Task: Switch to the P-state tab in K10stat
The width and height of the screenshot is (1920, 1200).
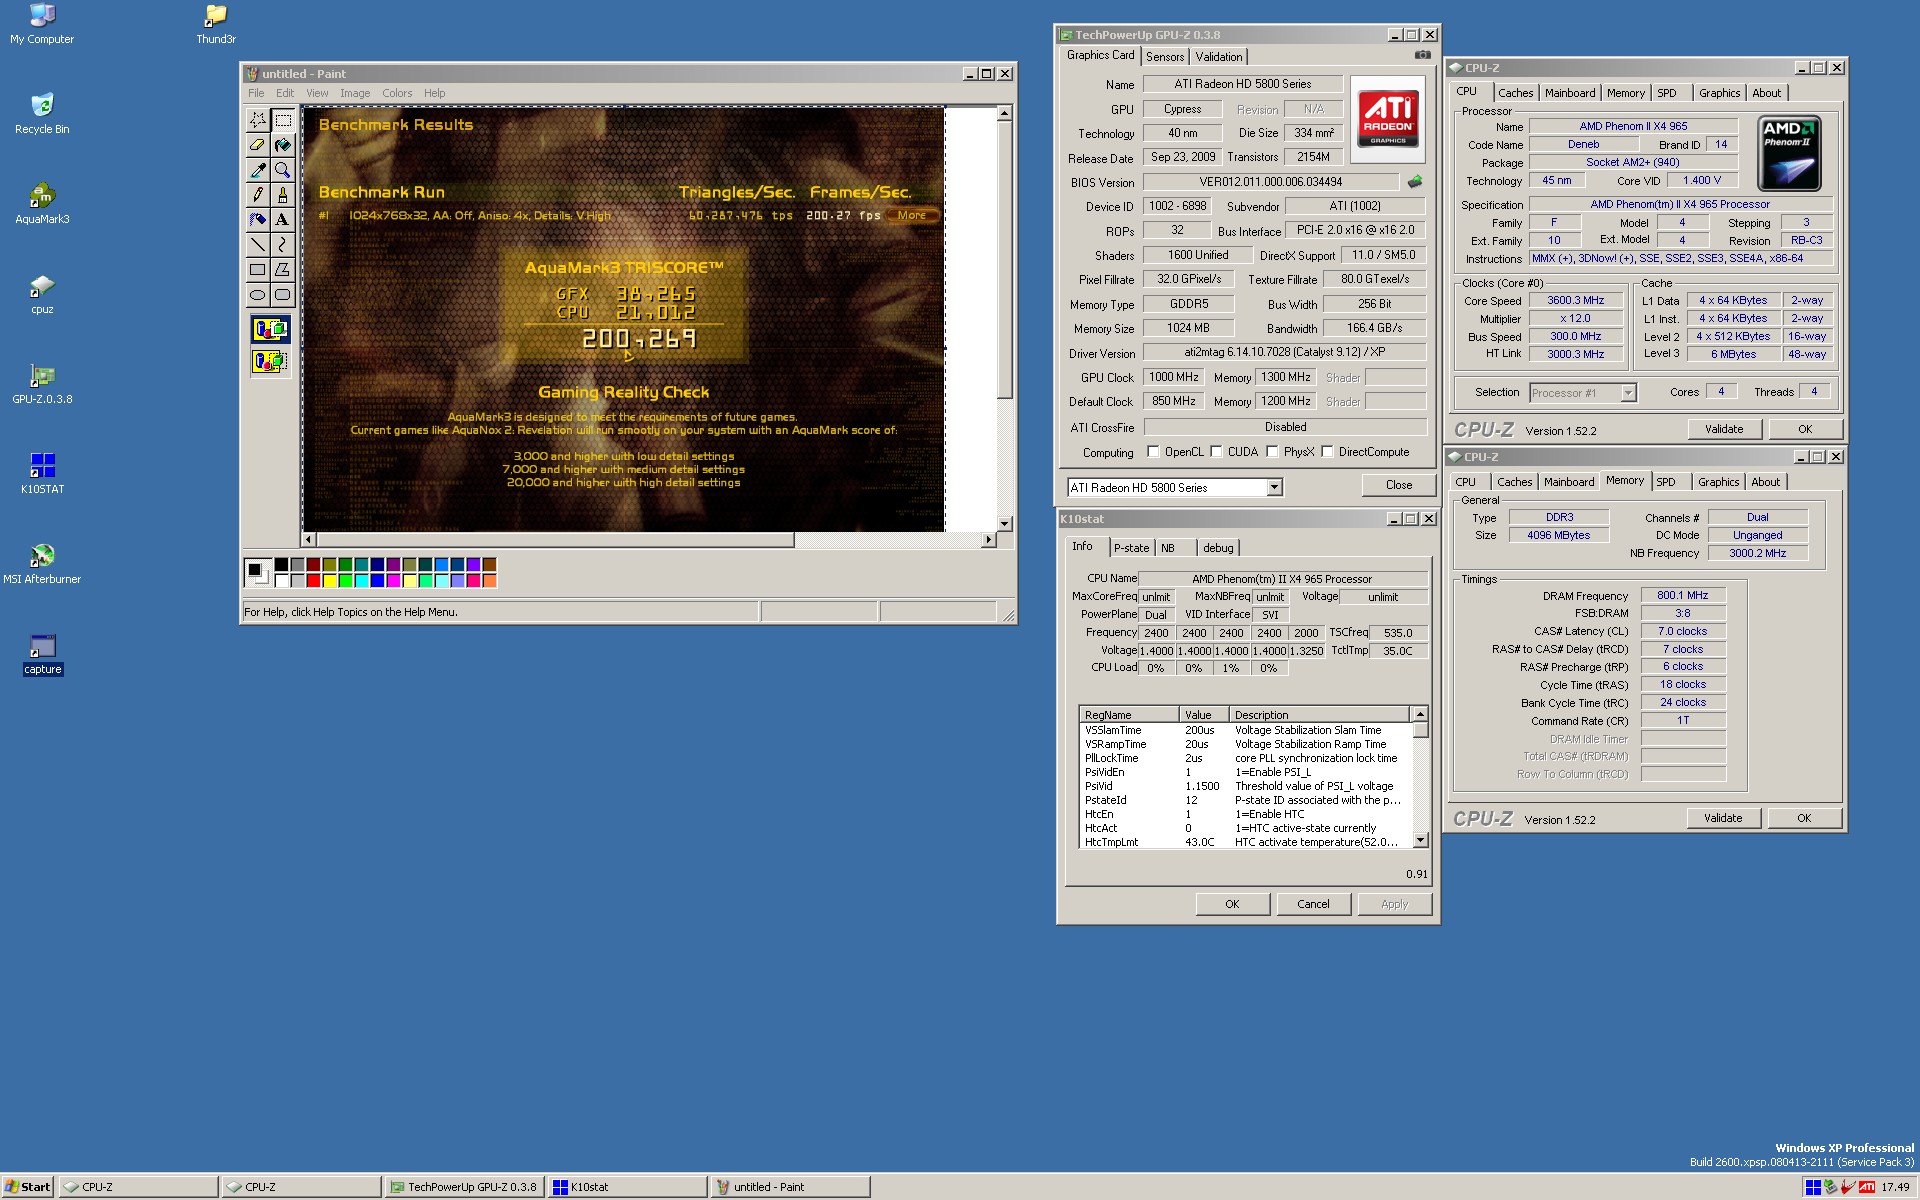Action: [x=1131, y=548]
